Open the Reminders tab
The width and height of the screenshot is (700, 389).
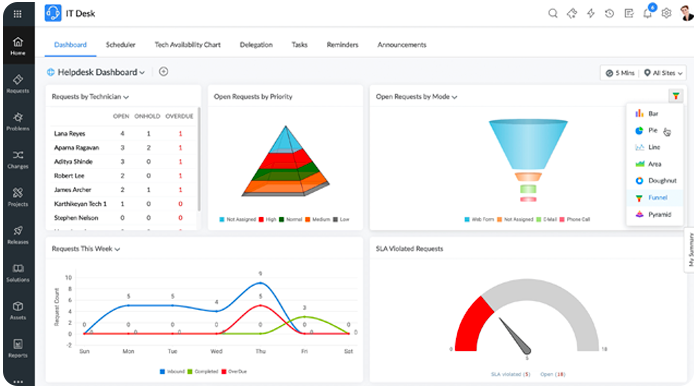point(342,45)
